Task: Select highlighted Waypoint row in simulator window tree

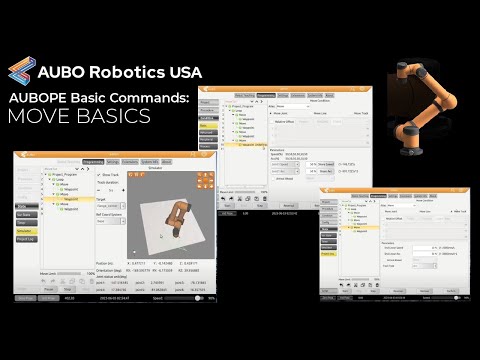Action: click(68, 199)
